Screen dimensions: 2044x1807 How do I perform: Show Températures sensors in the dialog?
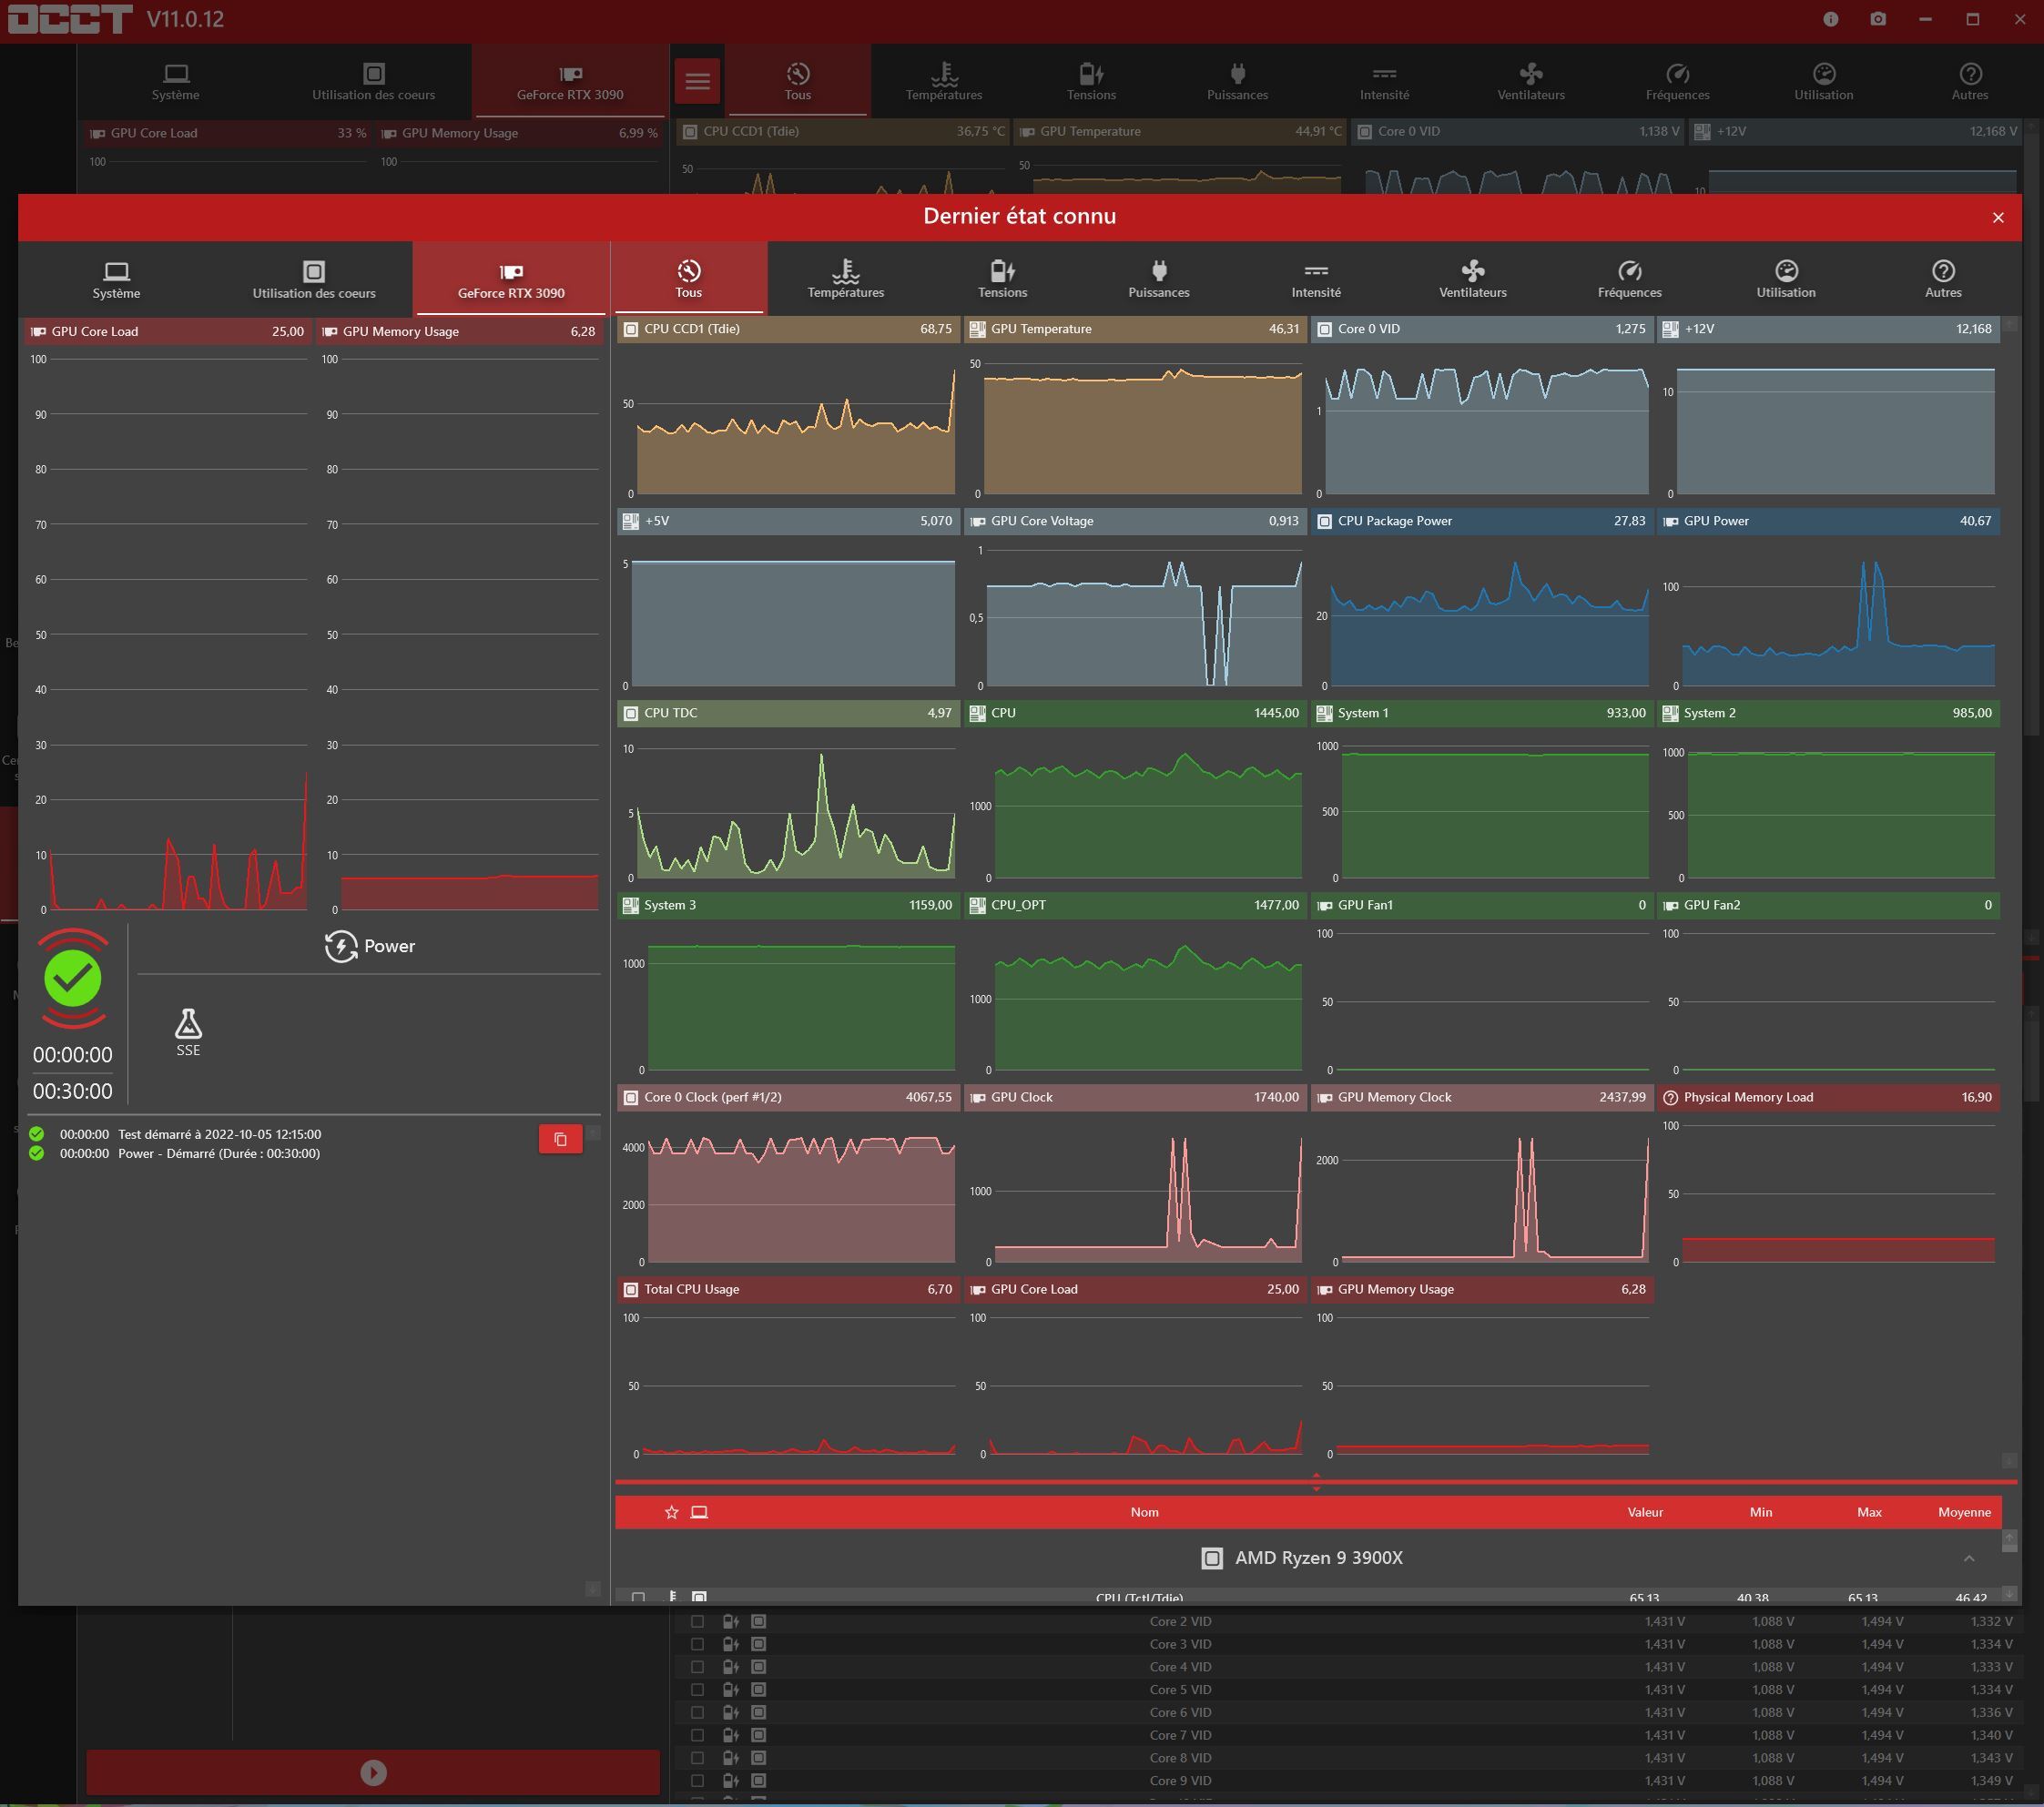[846, 279]
